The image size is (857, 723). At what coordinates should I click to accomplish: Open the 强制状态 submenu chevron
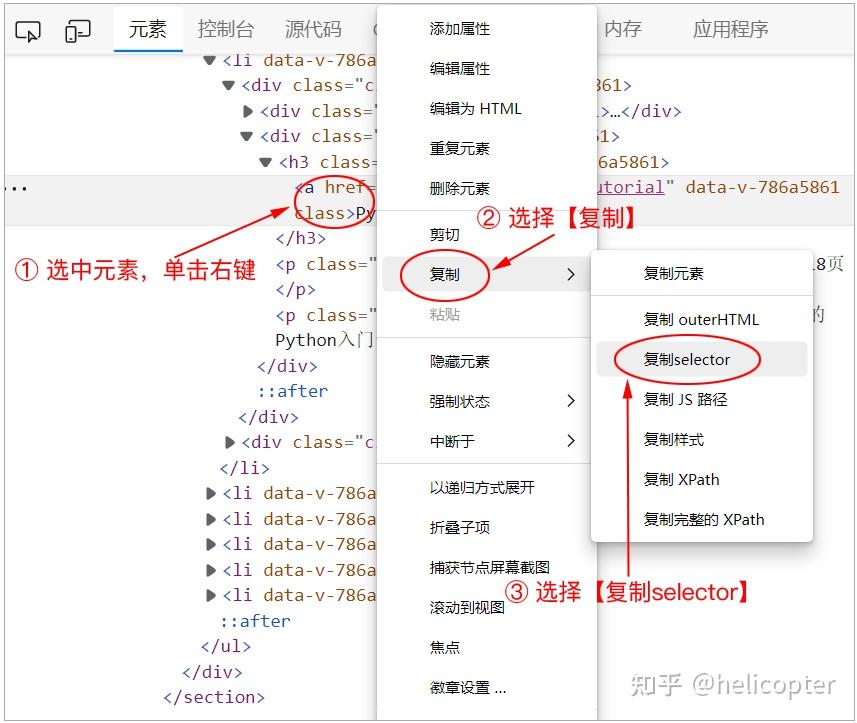[572, 401]
